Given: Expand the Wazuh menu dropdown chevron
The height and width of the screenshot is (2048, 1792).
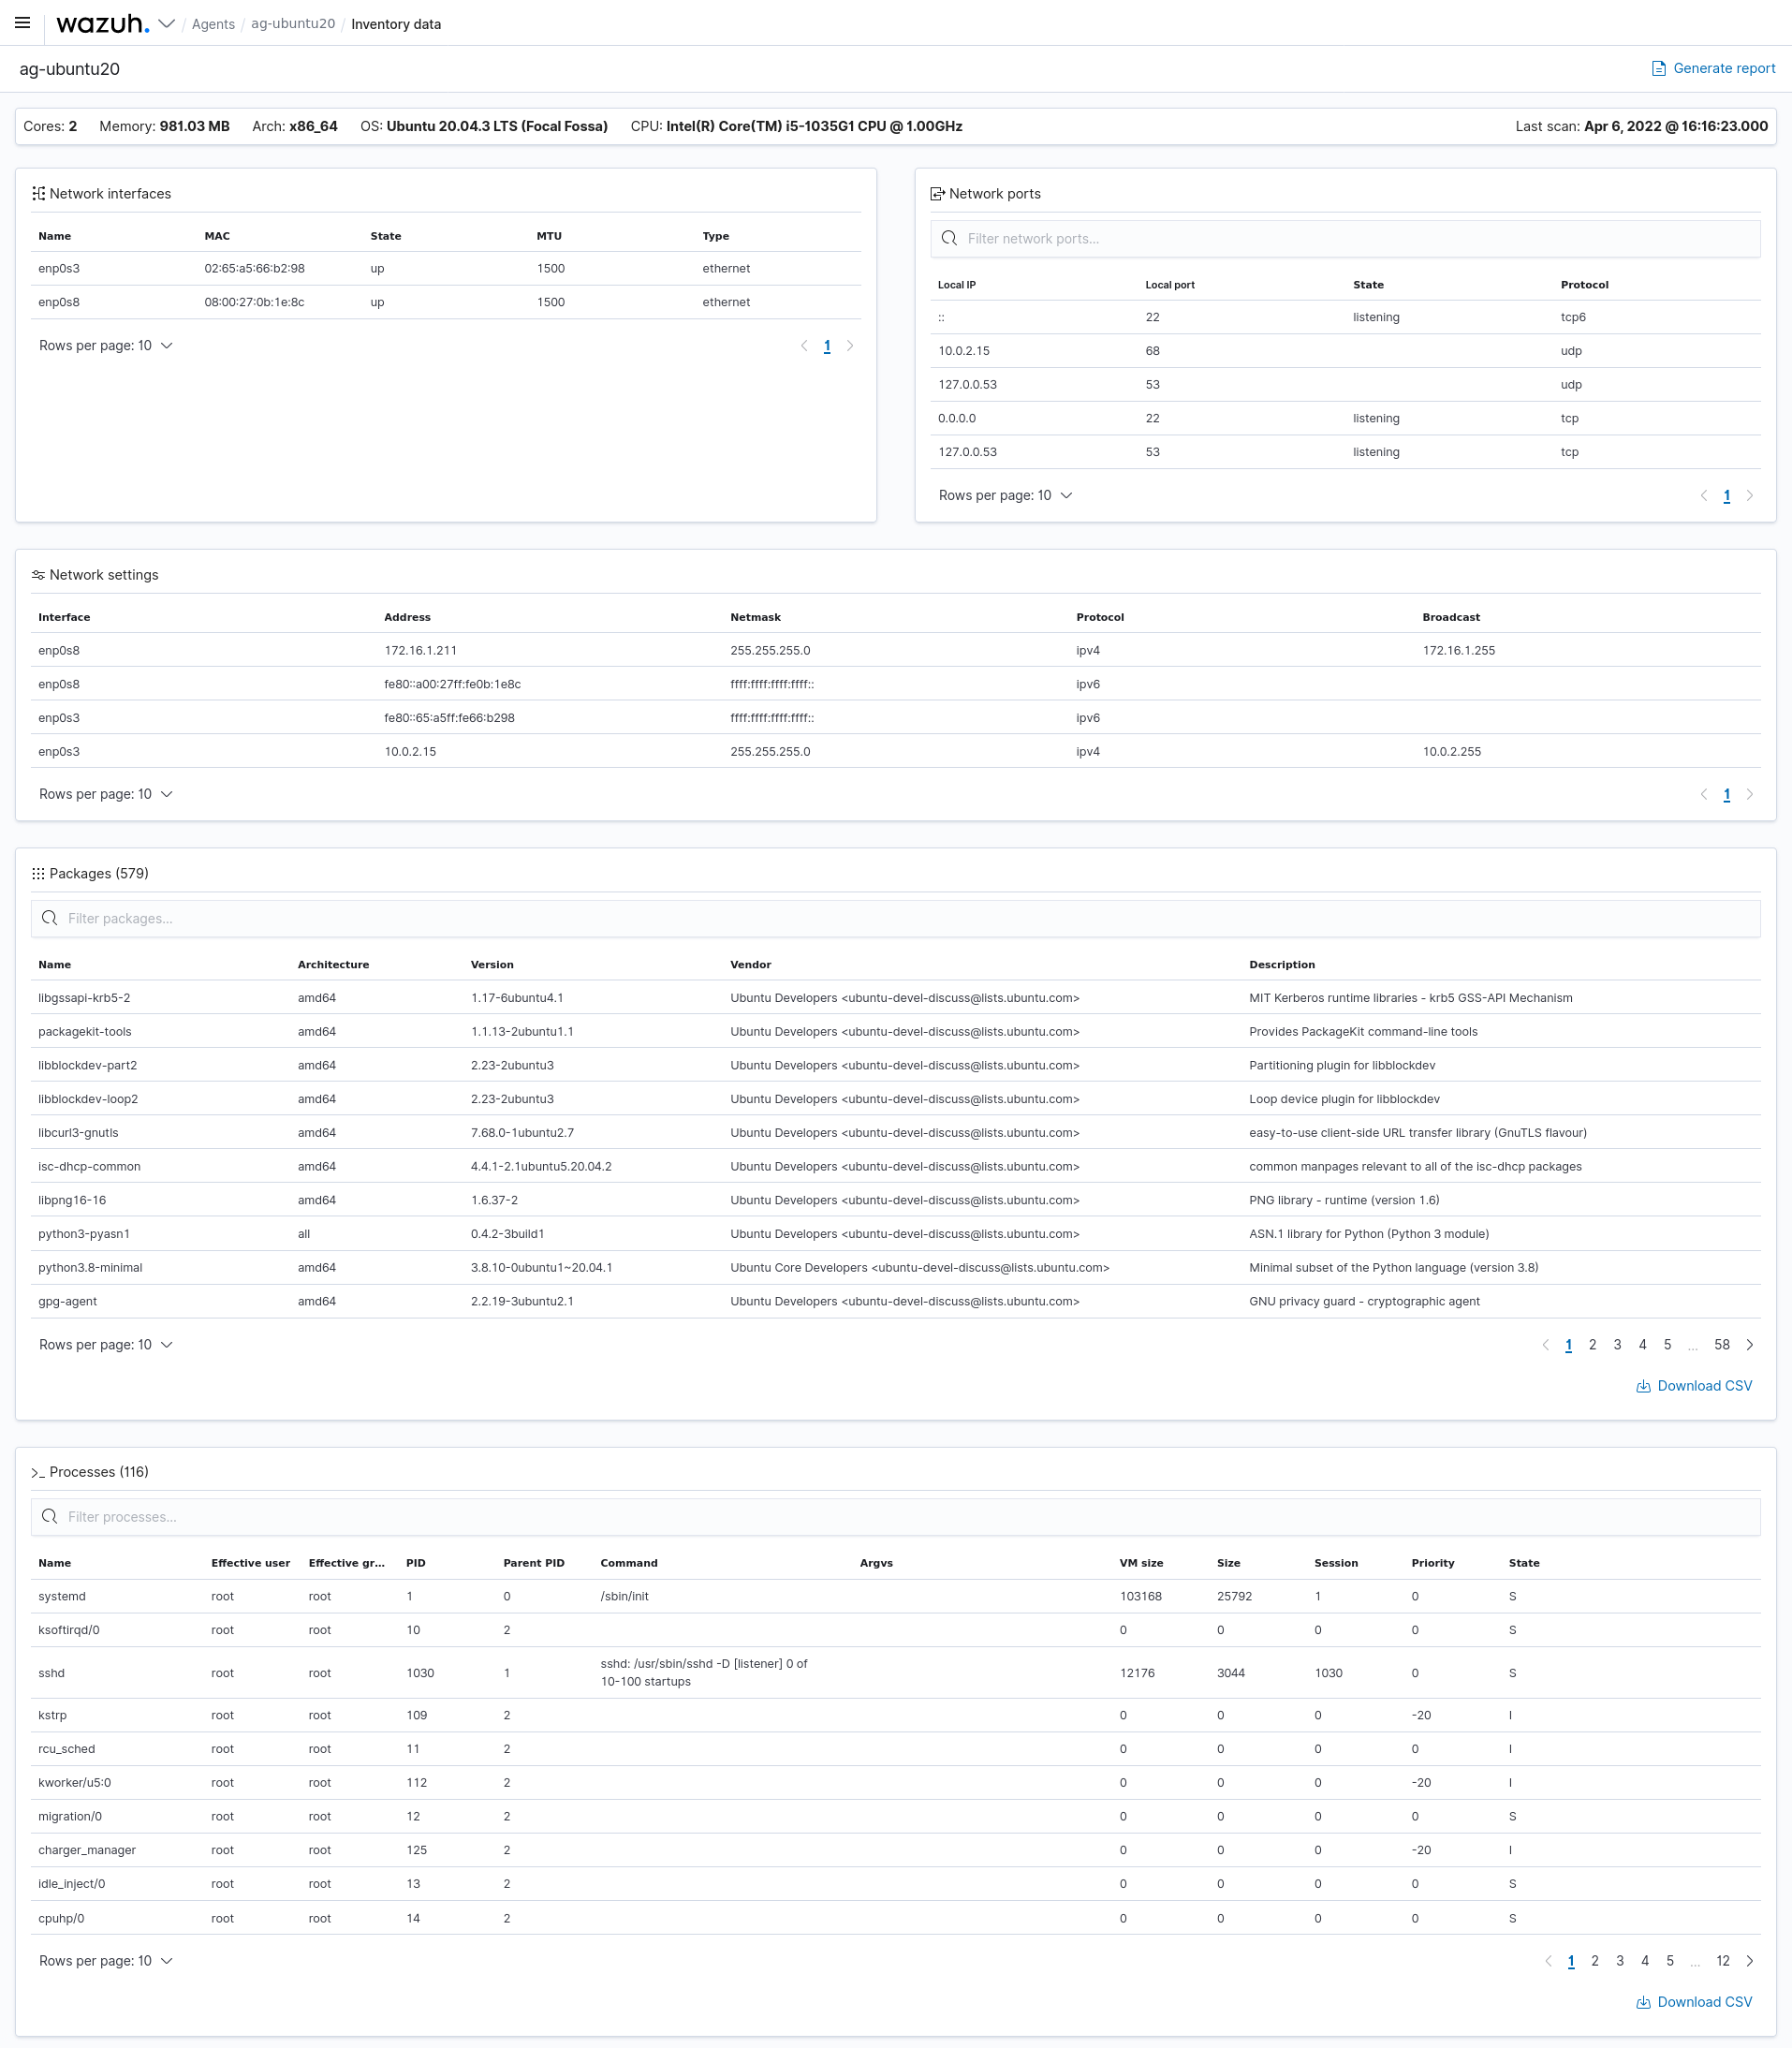Looking at the screenshot, I should (x=167, y=23).
